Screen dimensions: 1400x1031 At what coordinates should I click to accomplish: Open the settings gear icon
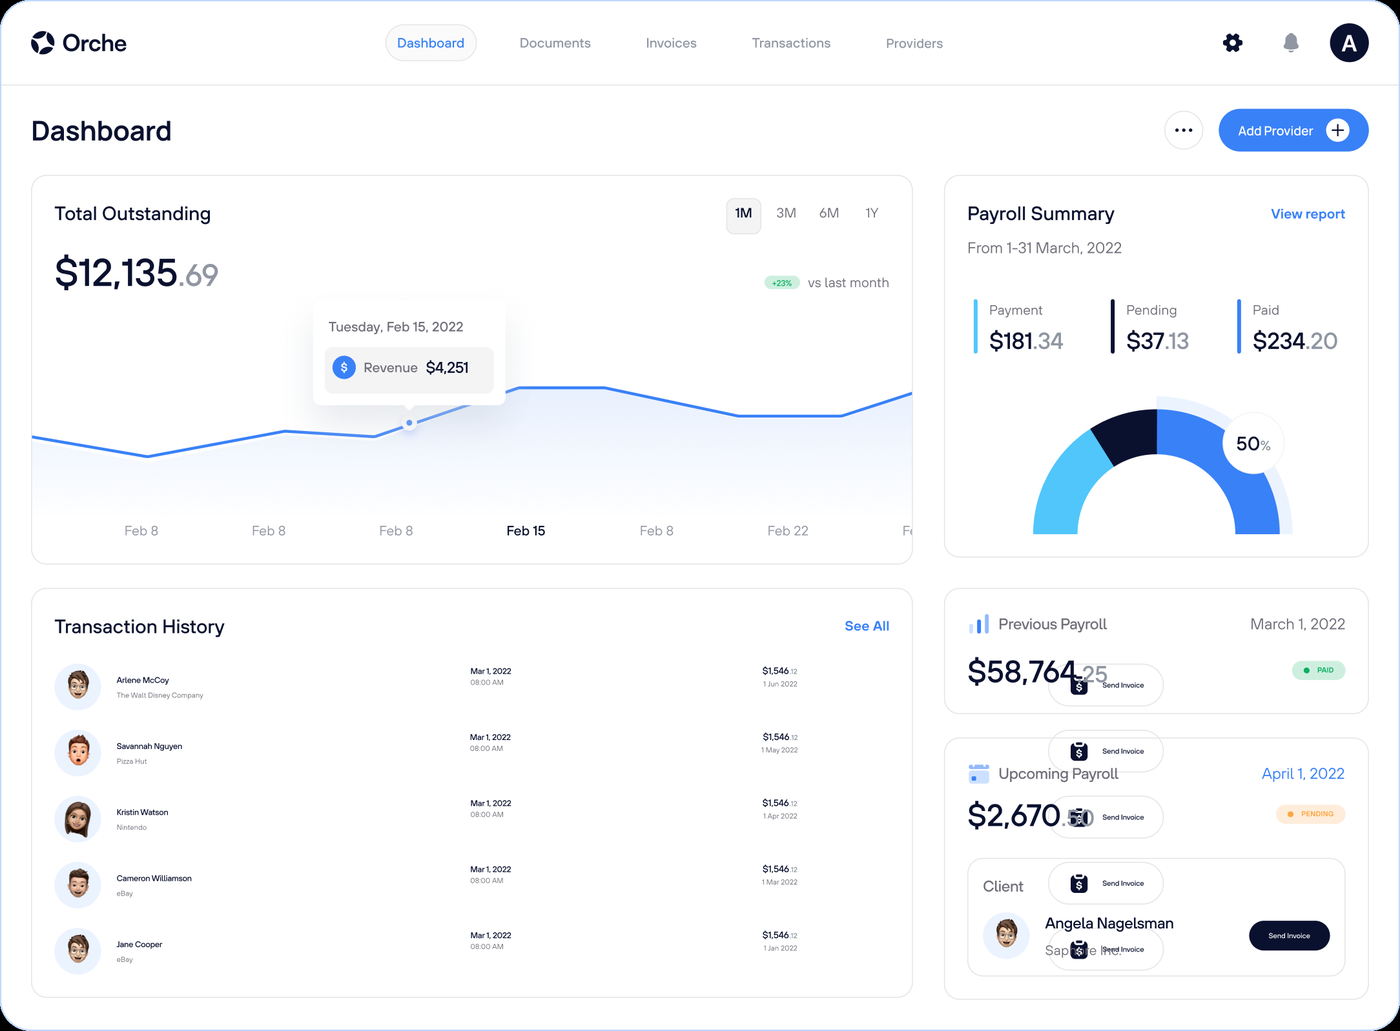click(x=1233, y=43)
